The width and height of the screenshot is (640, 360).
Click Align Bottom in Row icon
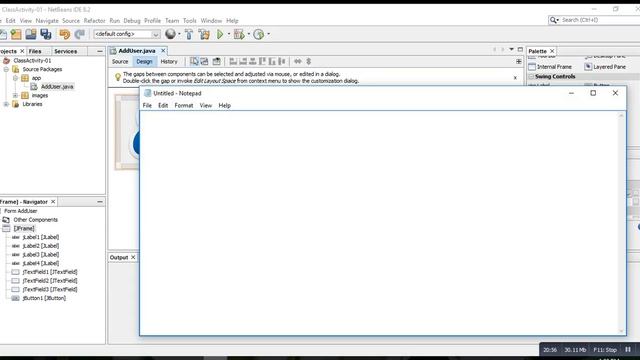point(272,62)
